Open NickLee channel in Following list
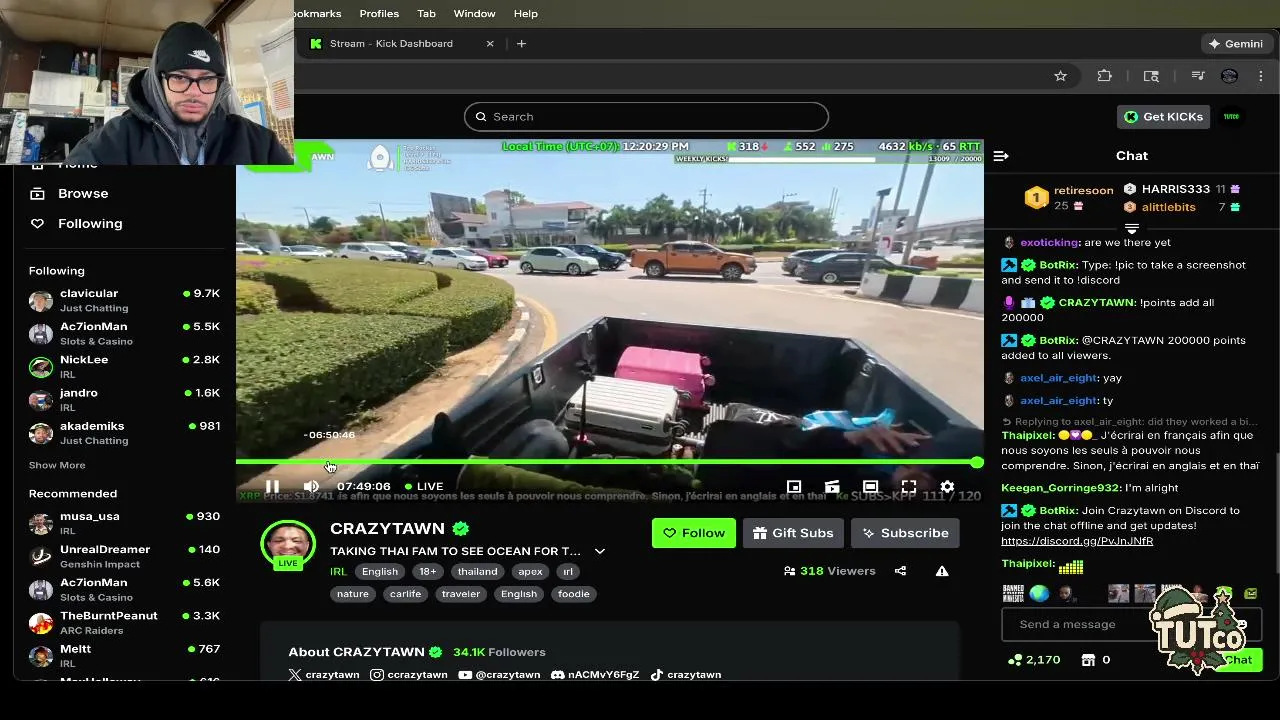This screenshot has height=720, width=1280. click(124, 366)
